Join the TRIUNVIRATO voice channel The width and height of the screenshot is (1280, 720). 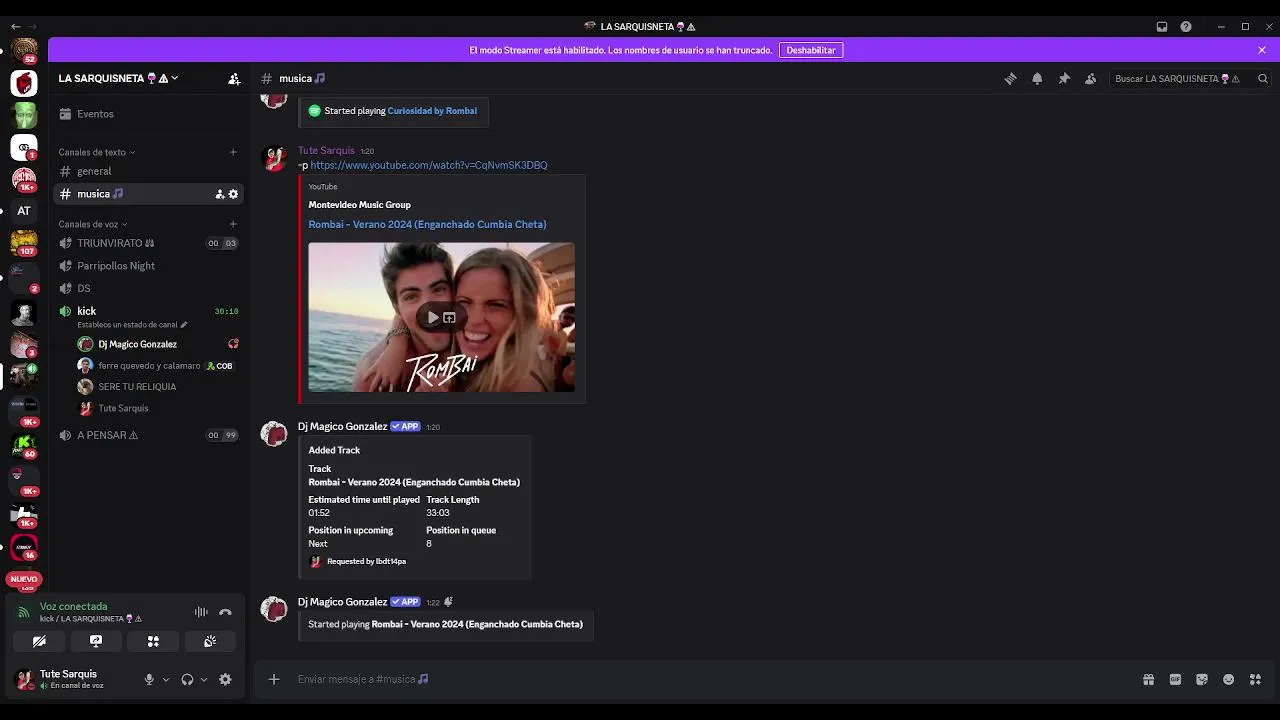point(149,243)
